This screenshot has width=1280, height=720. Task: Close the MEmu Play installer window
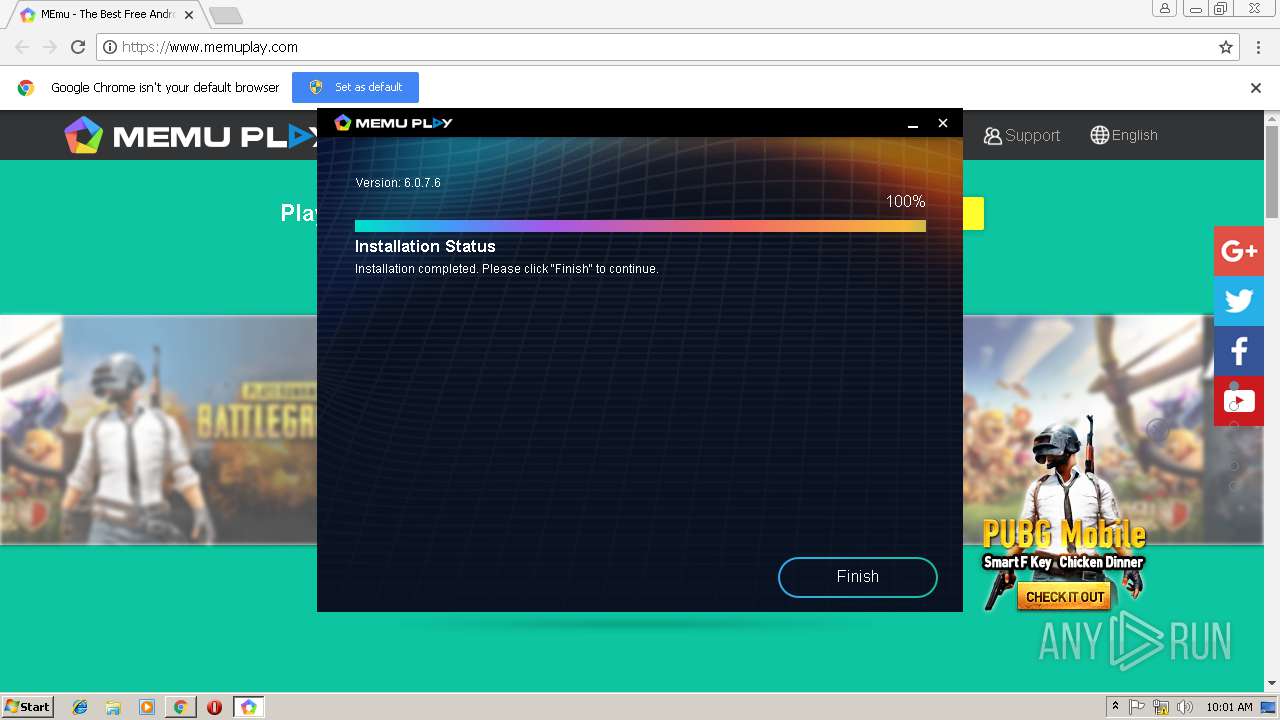[x=942, y=123]
